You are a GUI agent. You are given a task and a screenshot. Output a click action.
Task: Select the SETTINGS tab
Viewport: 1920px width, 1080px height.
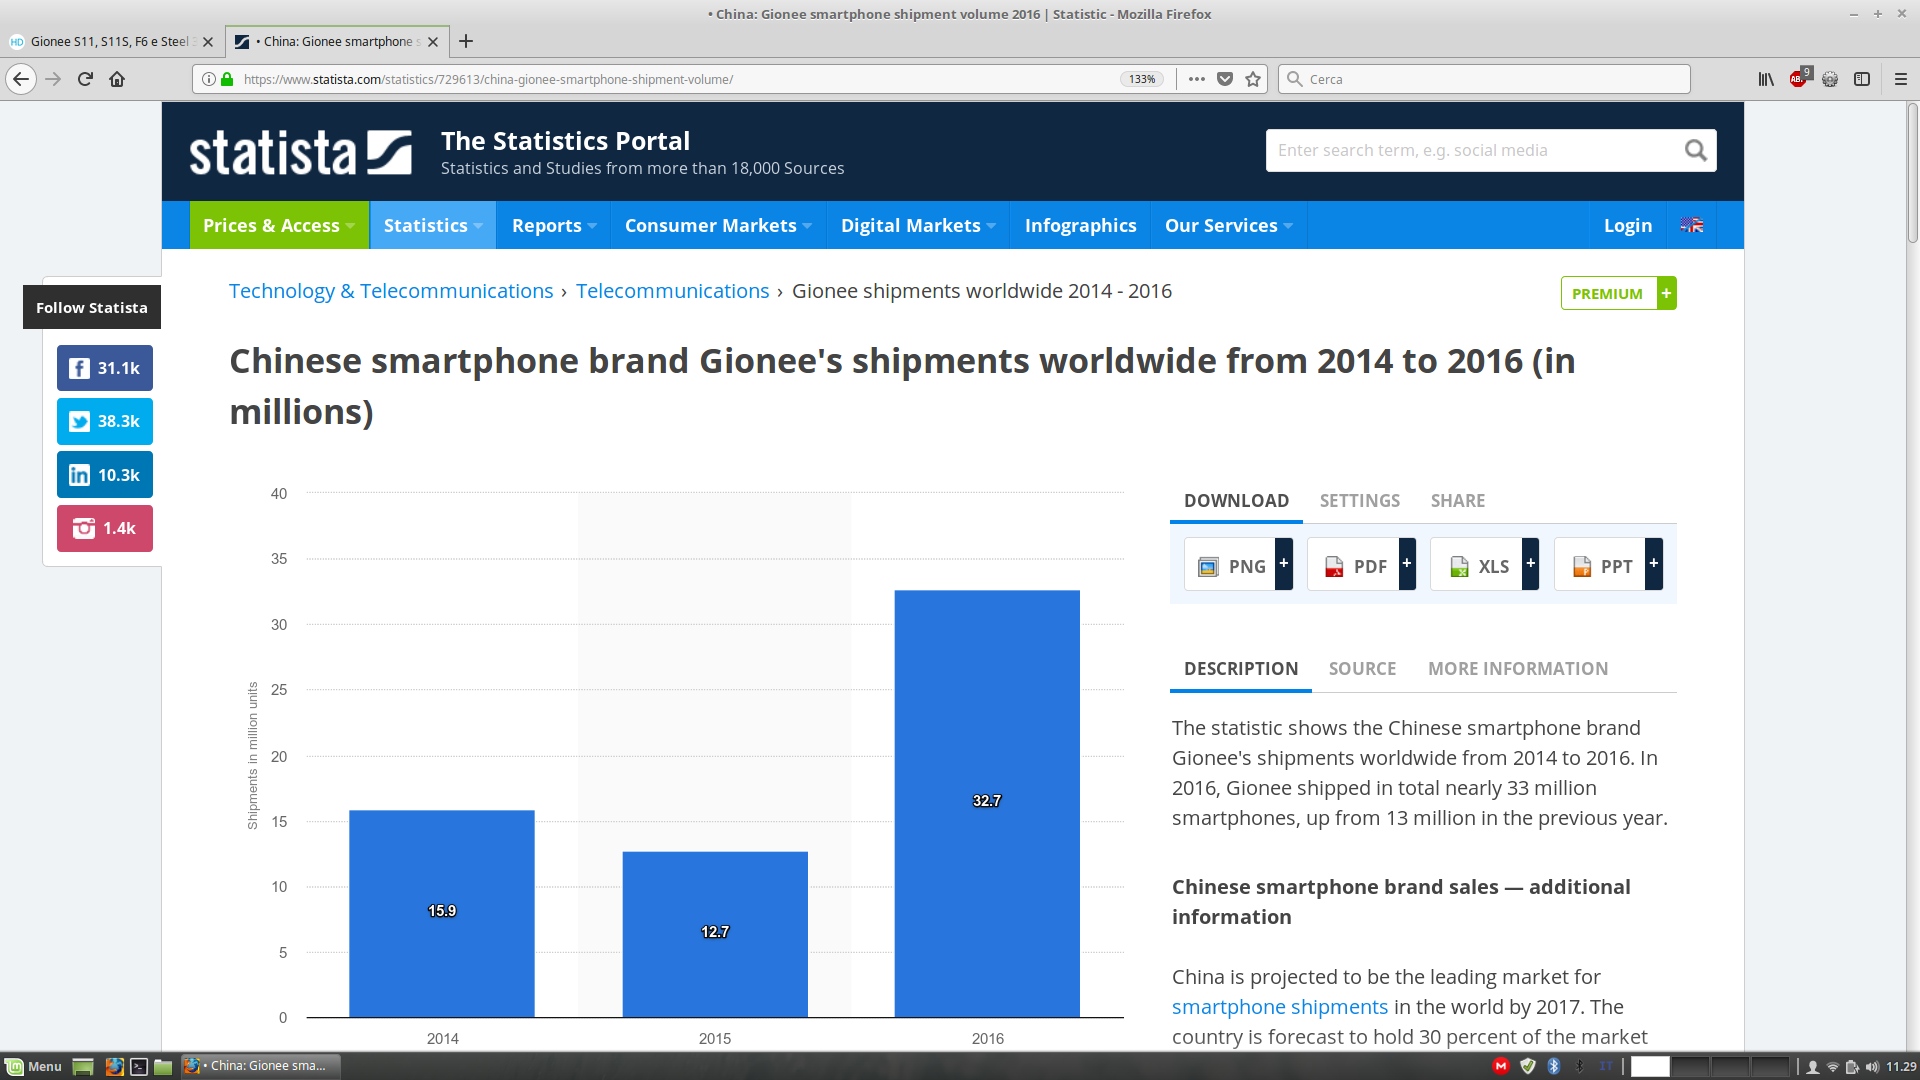[1360, 501]
